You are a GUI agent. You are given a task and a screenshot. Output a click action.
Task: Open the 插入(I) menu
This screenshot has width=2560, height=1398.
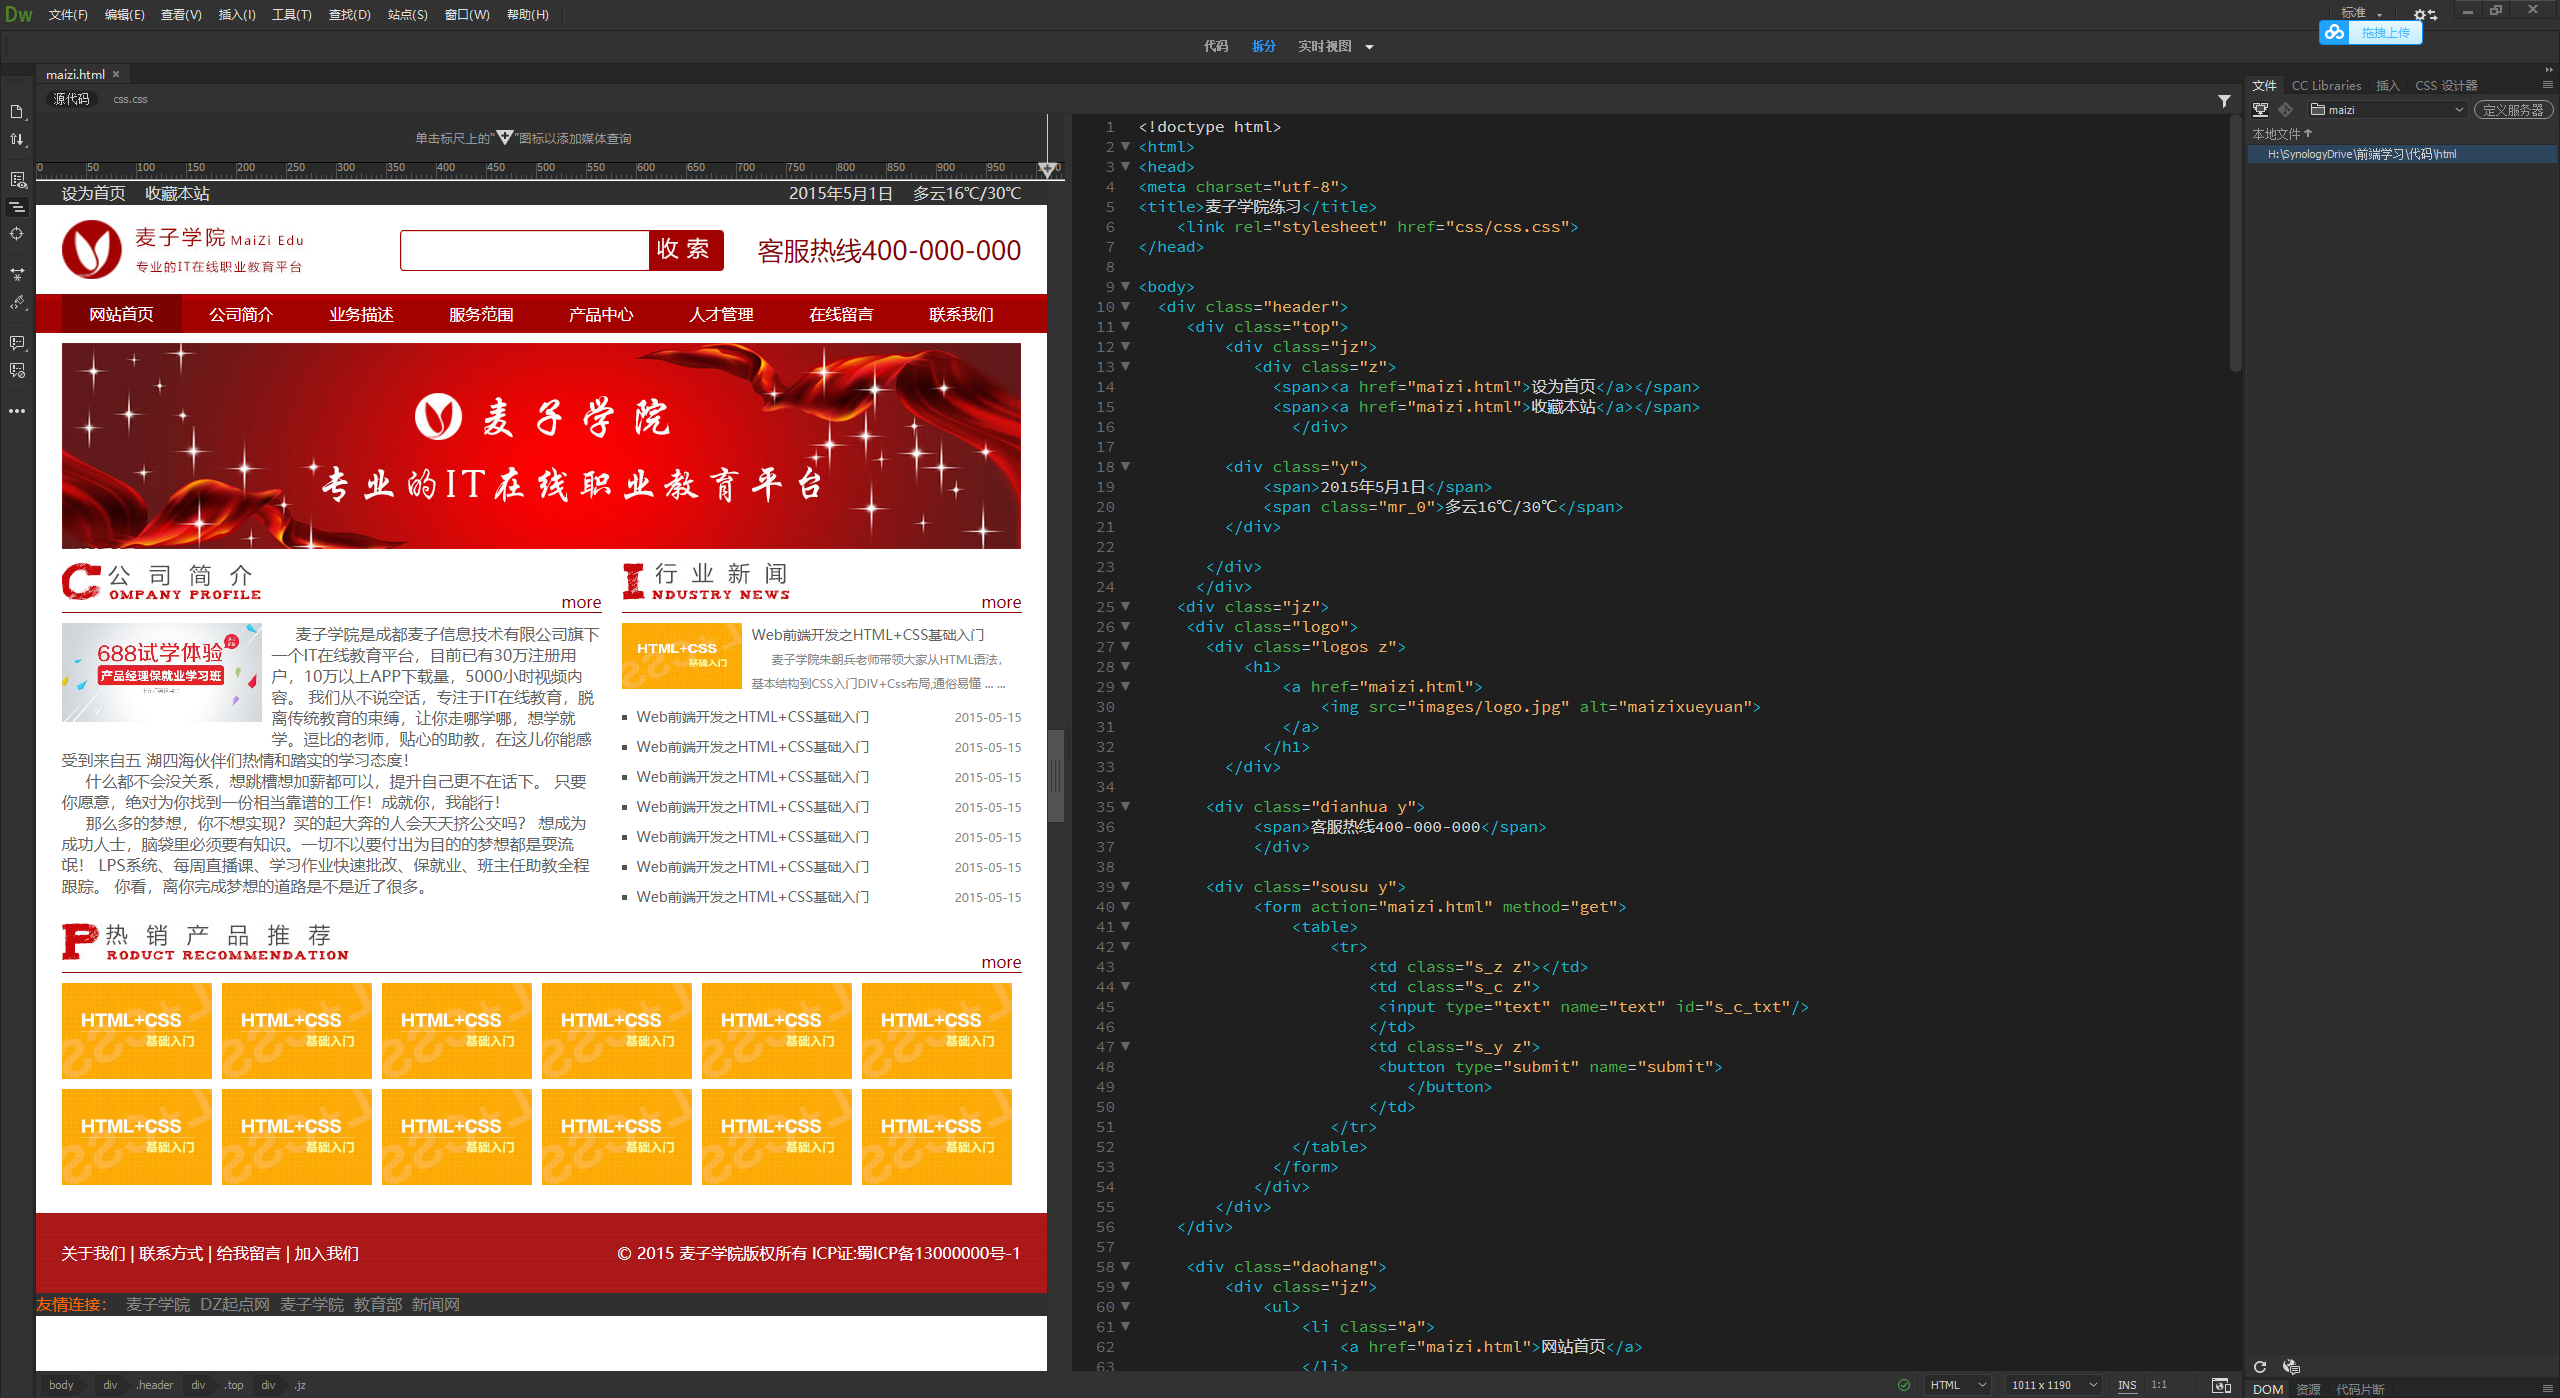[x=237, y=15]
